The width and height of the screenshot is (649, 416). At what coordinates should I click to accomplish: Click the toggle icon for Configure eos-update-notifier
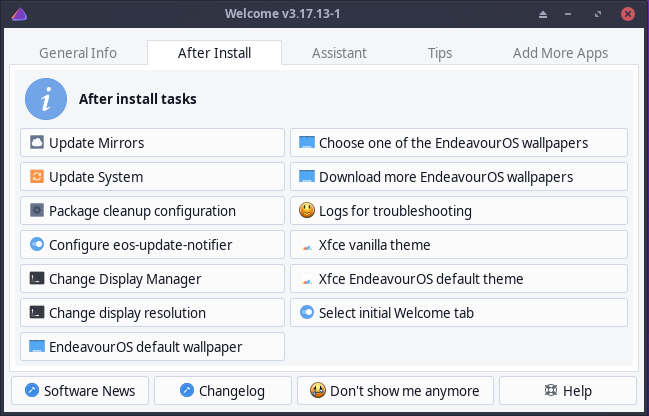pyautogui.click(x=37, y=244)
